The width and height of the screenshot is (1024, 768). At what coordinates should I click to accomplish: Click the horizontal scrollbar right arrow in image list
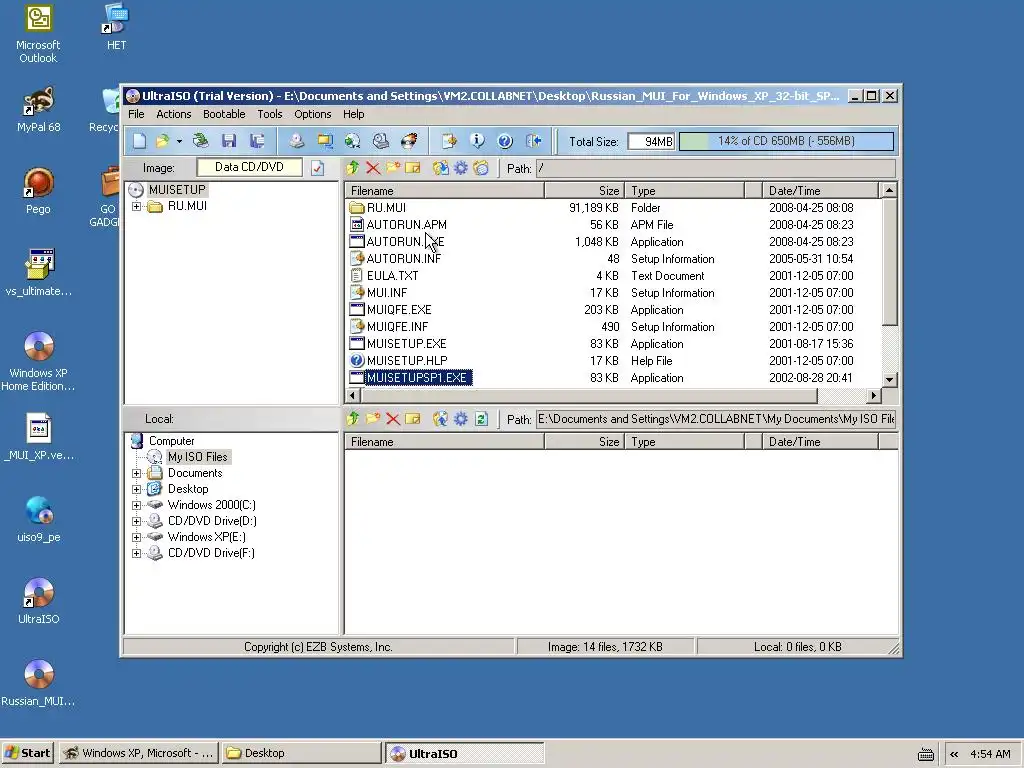(x=874, y=395)
